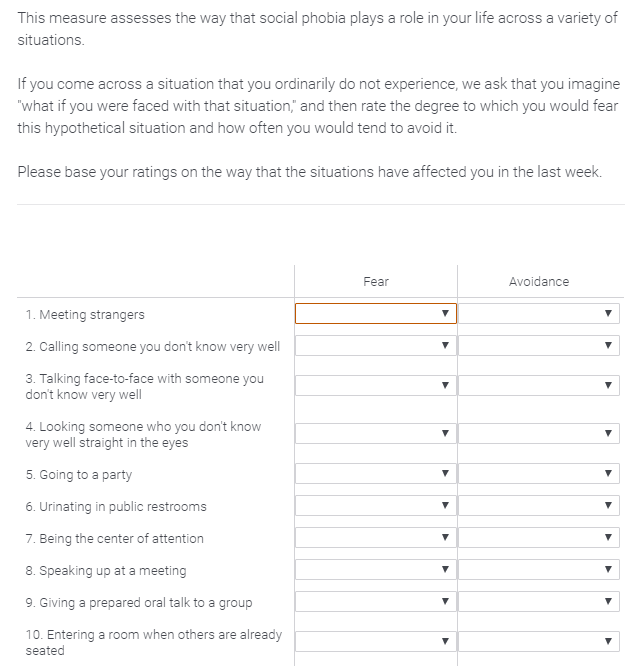Viewport: 636px width, 669px height.
Task: Expand Avoidance dropdown for being center of attention
Action: coord(539,538)
